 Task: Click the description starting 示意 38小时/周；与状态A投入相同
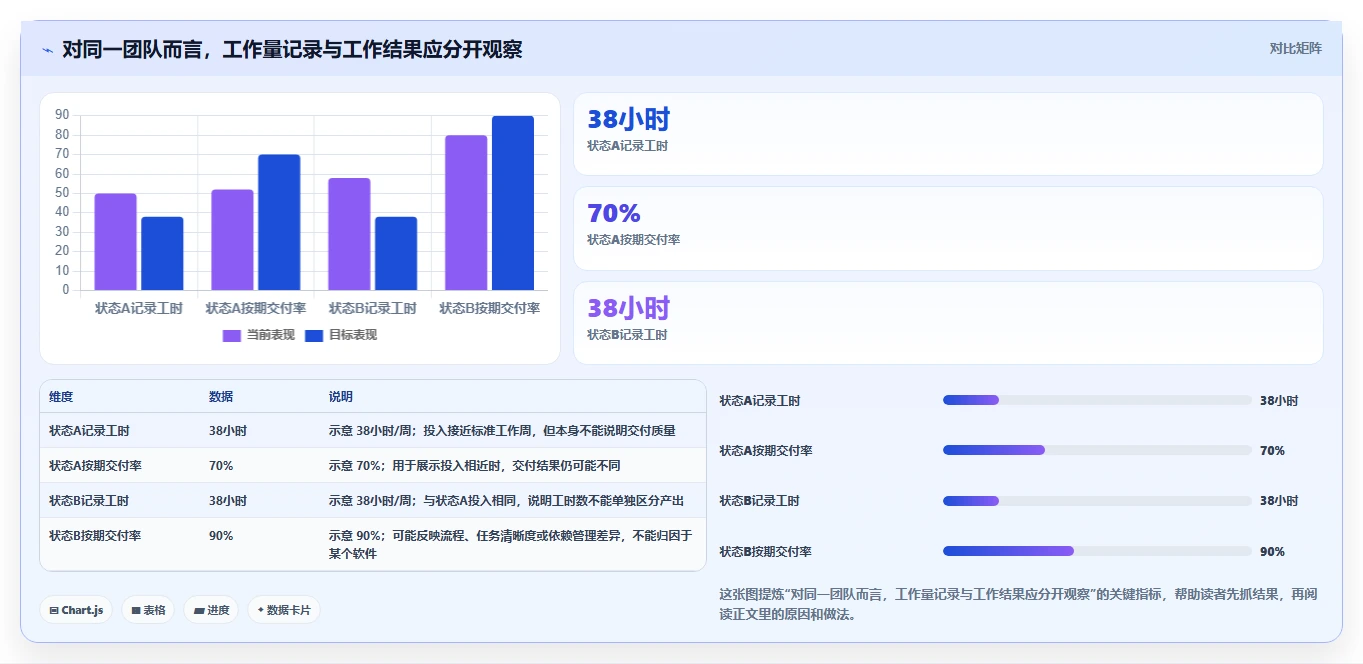pyautogui.click(x=507, y=501)
